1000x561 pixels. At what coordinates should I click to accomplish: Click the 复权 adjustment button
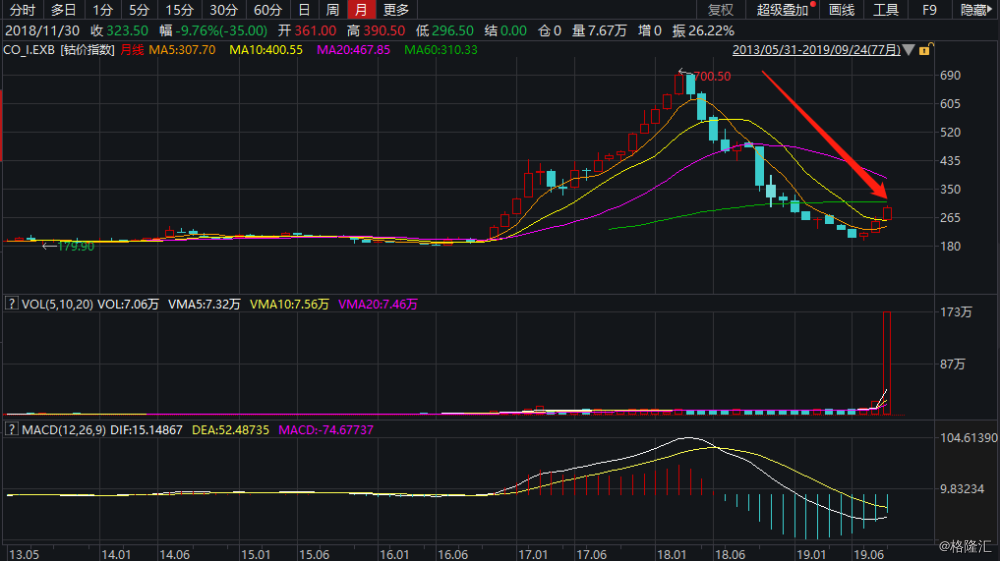click(x=720, y=10)
